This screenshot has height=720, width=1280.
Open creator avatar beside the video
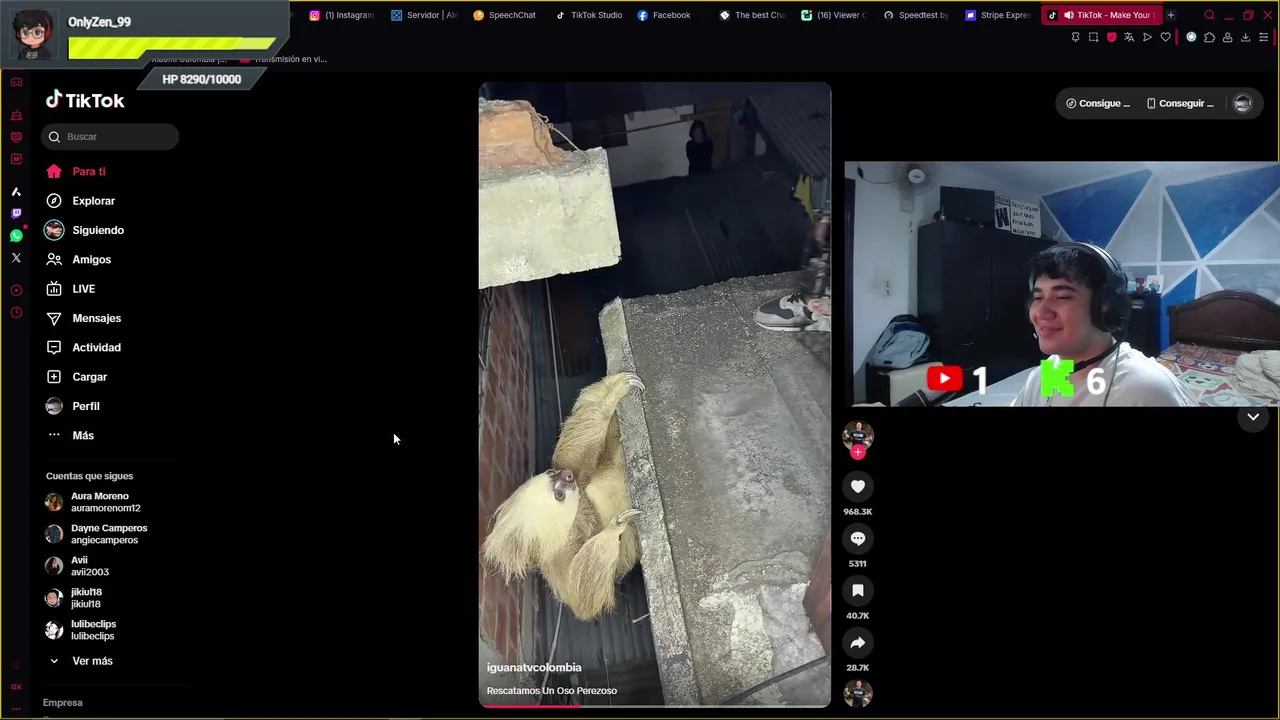857,435
